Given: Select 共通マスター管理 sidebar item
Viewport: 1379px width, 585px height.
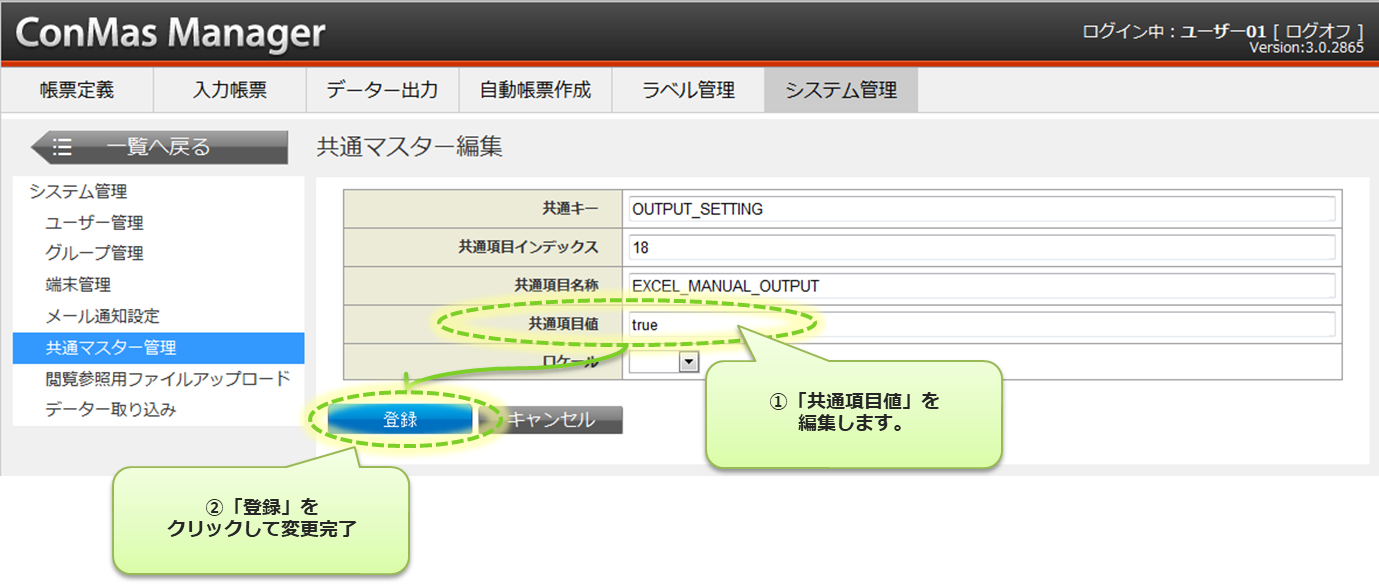Looking at the screenshot, I should [x=110, y=348].
